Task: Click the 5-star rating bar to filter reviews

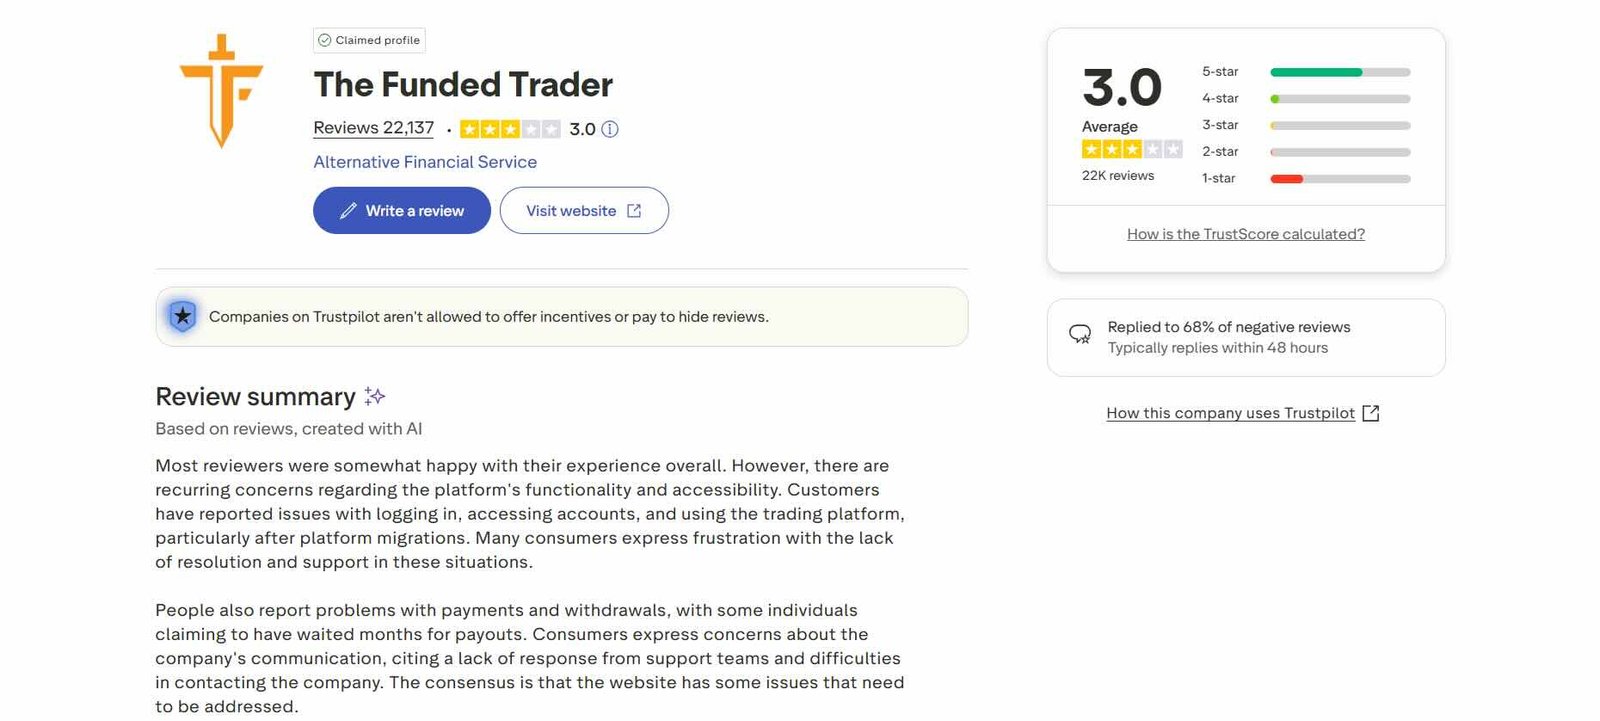Action: 1340,71
